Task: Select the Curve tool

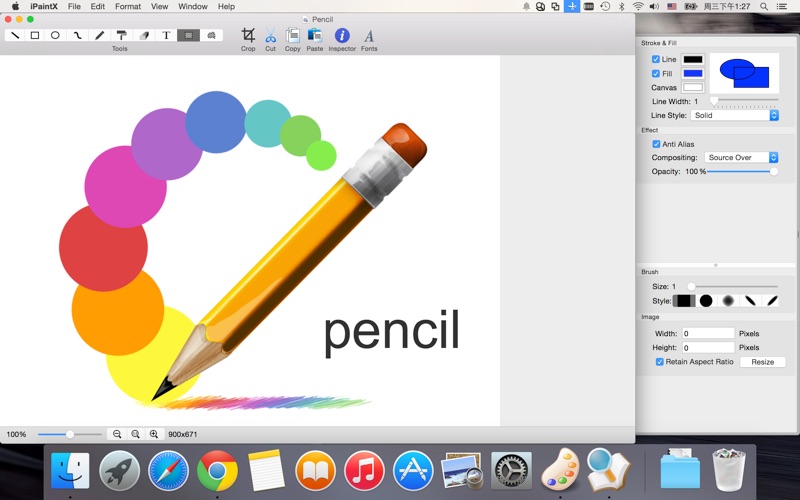Action: (x=78, y=35)
